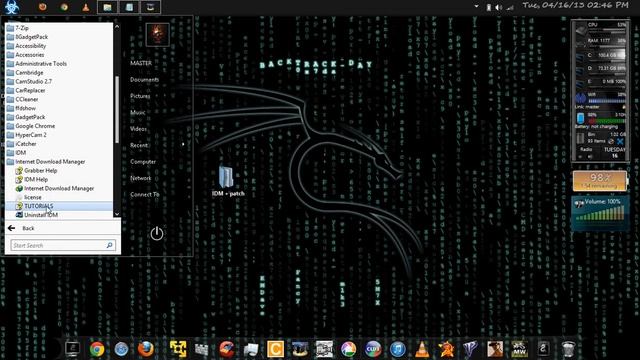Open Videos from Start menu
The width and height of the screenshot is (640, 360).
(x=138, y=129)
